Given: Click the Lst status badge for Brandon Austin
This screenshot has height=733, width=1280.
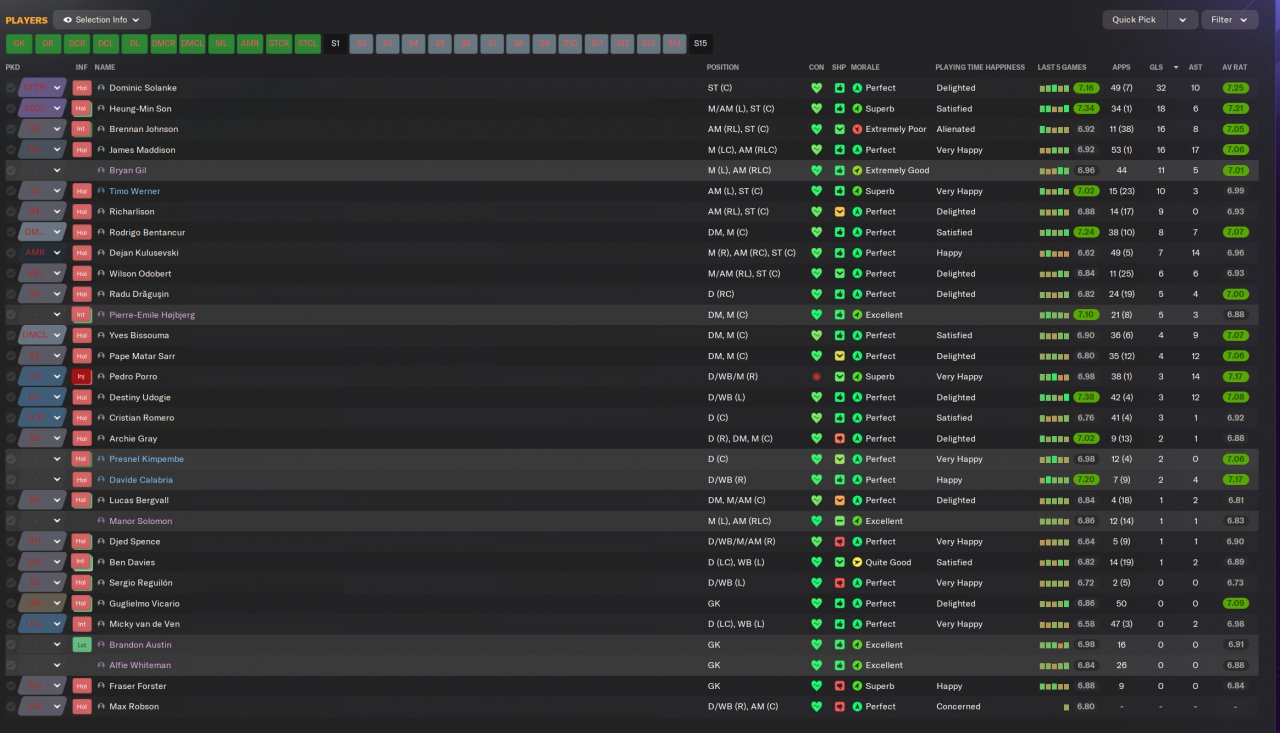Looking at the screenshot, I should (x=82, y=645).
